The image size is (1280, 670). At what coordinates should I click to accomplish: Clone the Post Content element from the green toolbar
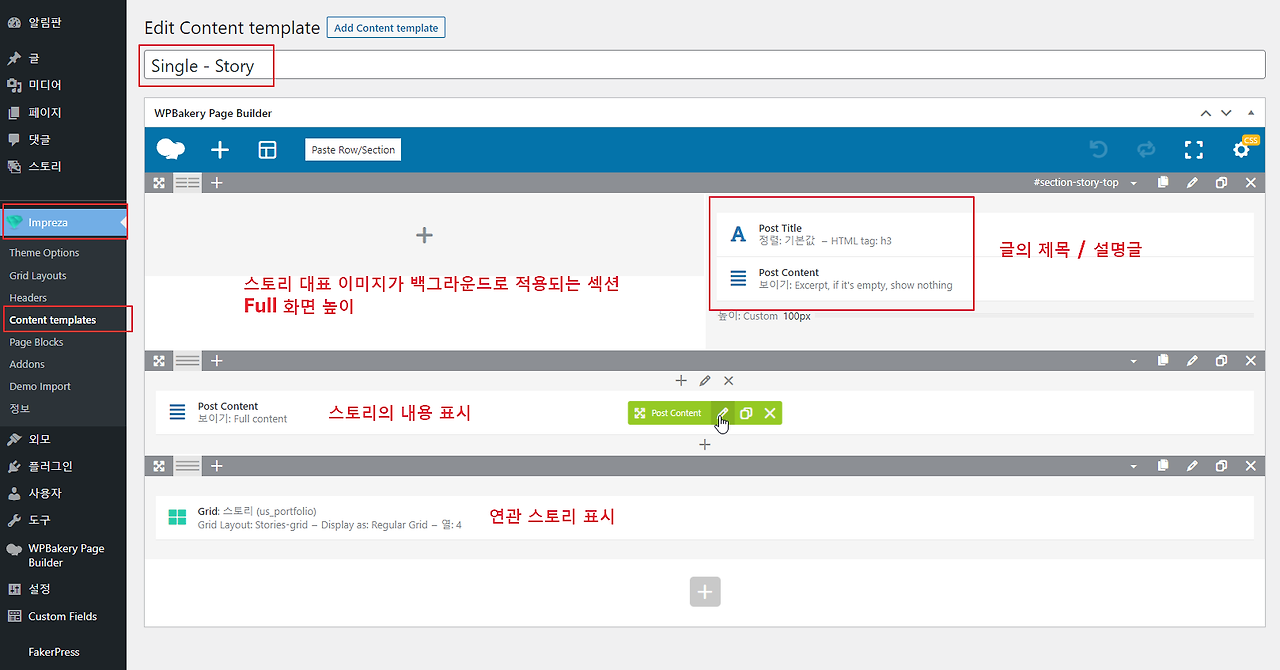(x=746, y=413)
